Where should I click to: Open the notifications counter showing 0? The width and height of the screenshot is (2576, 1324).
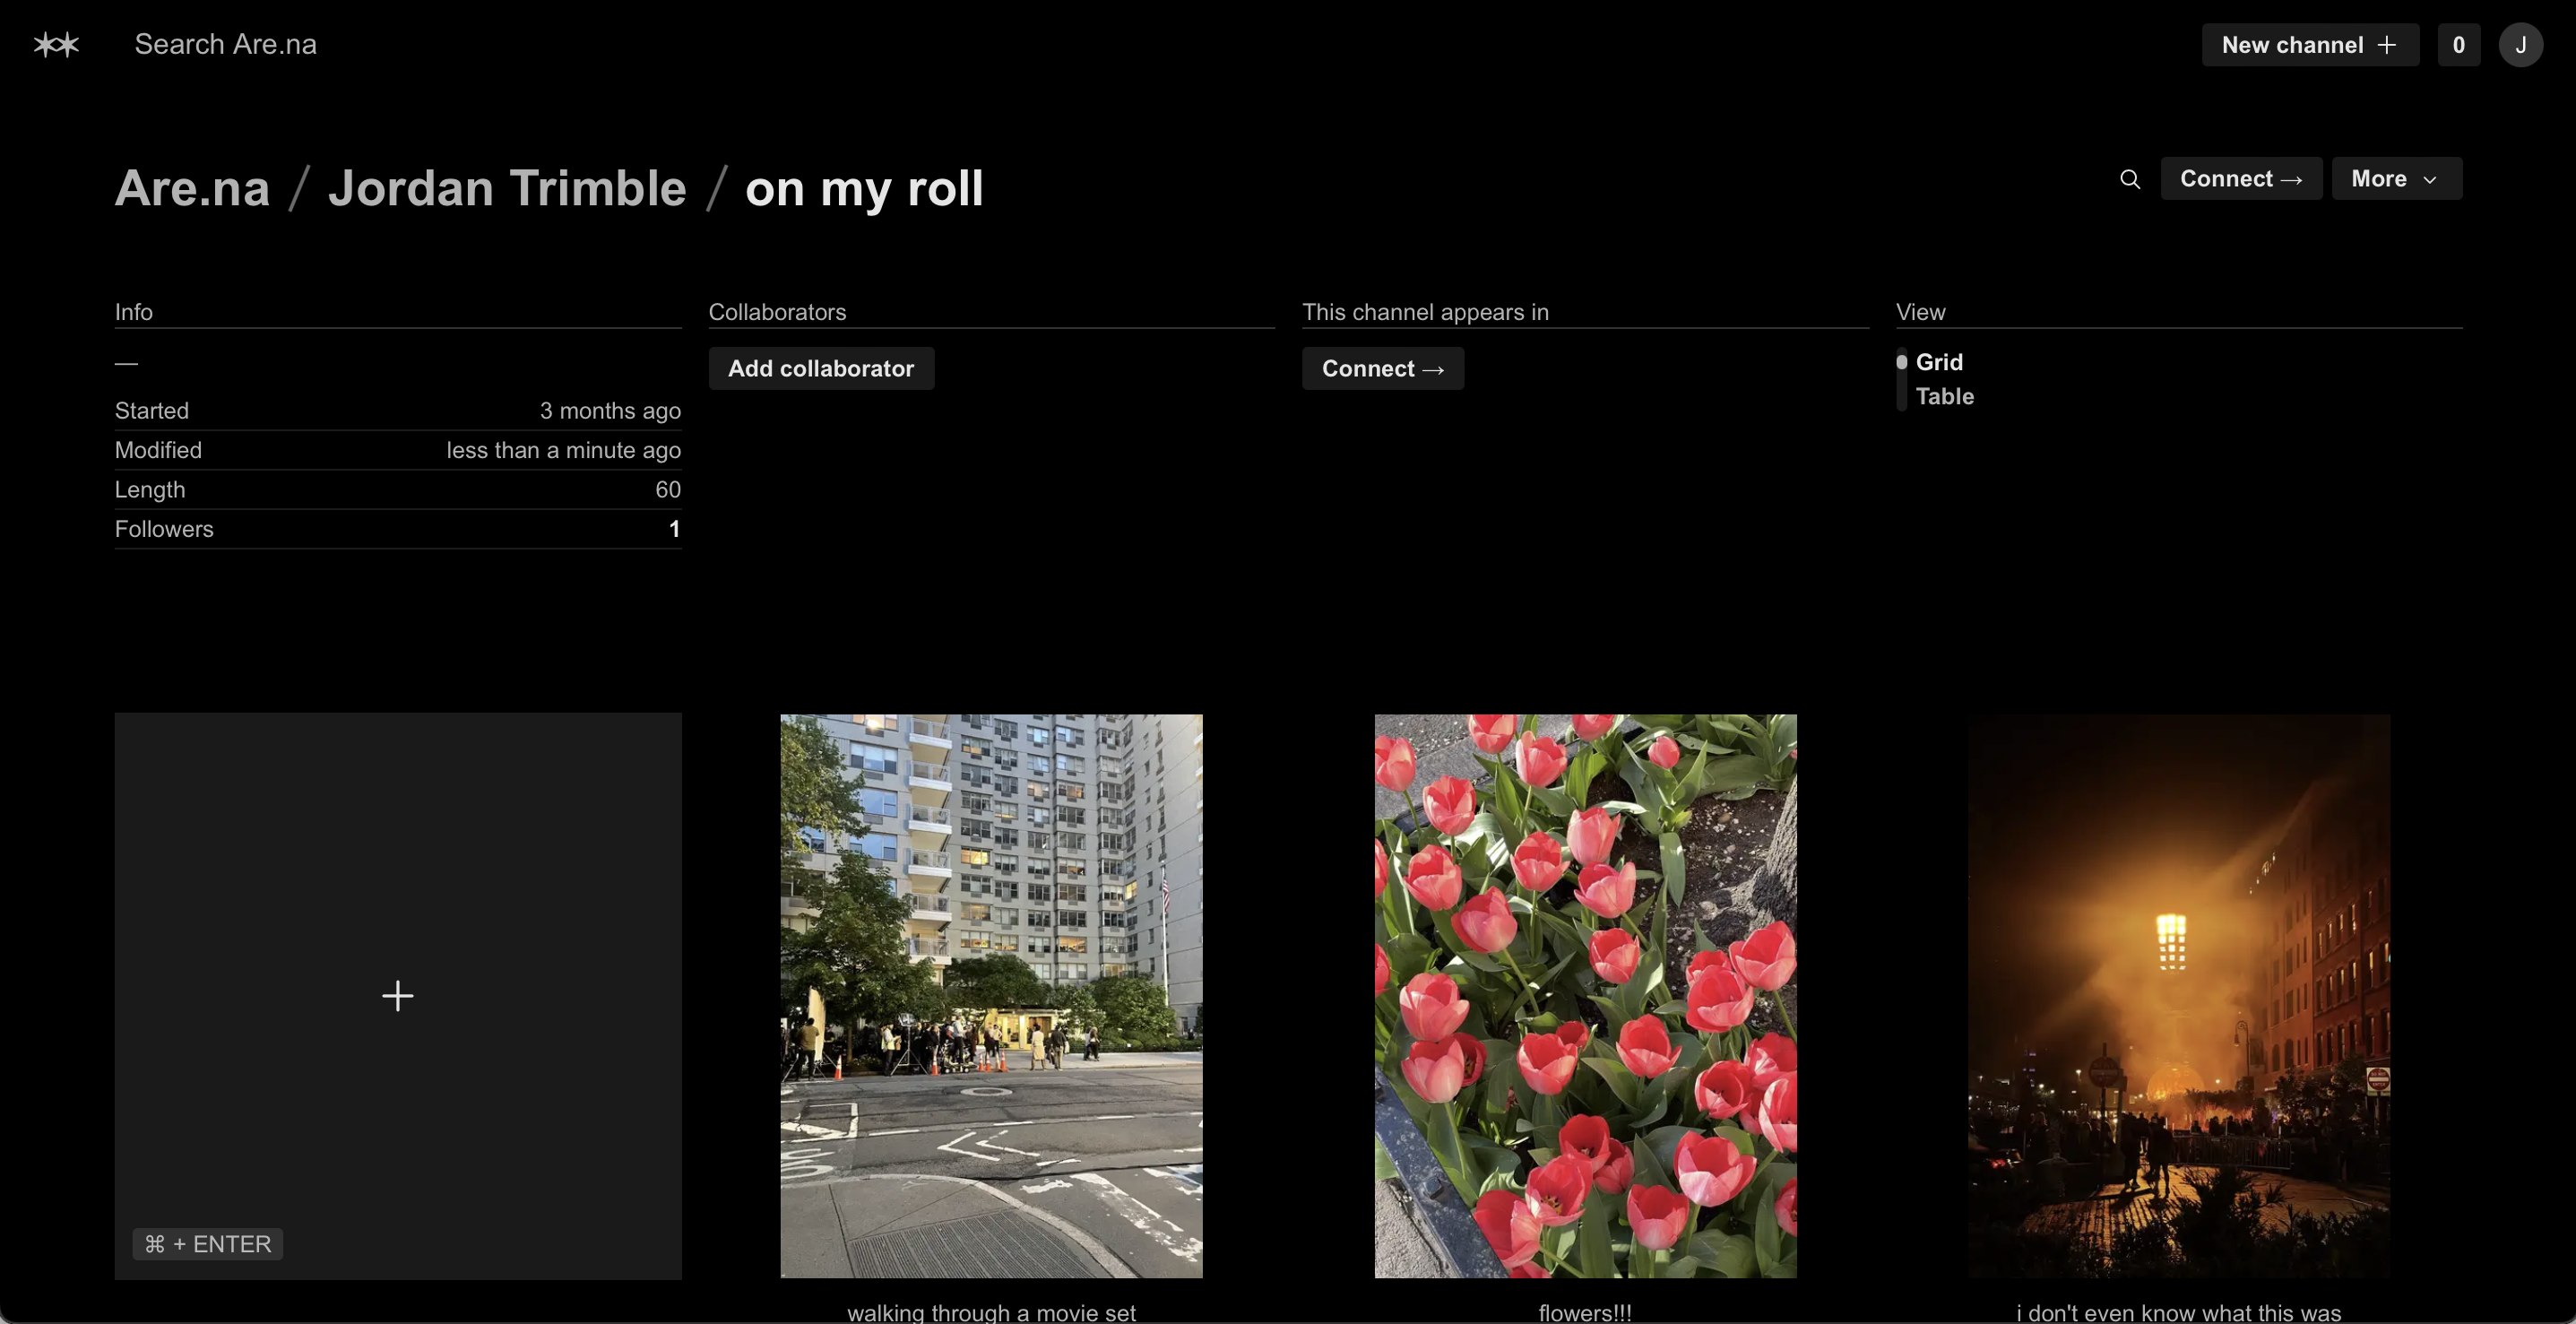[x=2458, y=45]
